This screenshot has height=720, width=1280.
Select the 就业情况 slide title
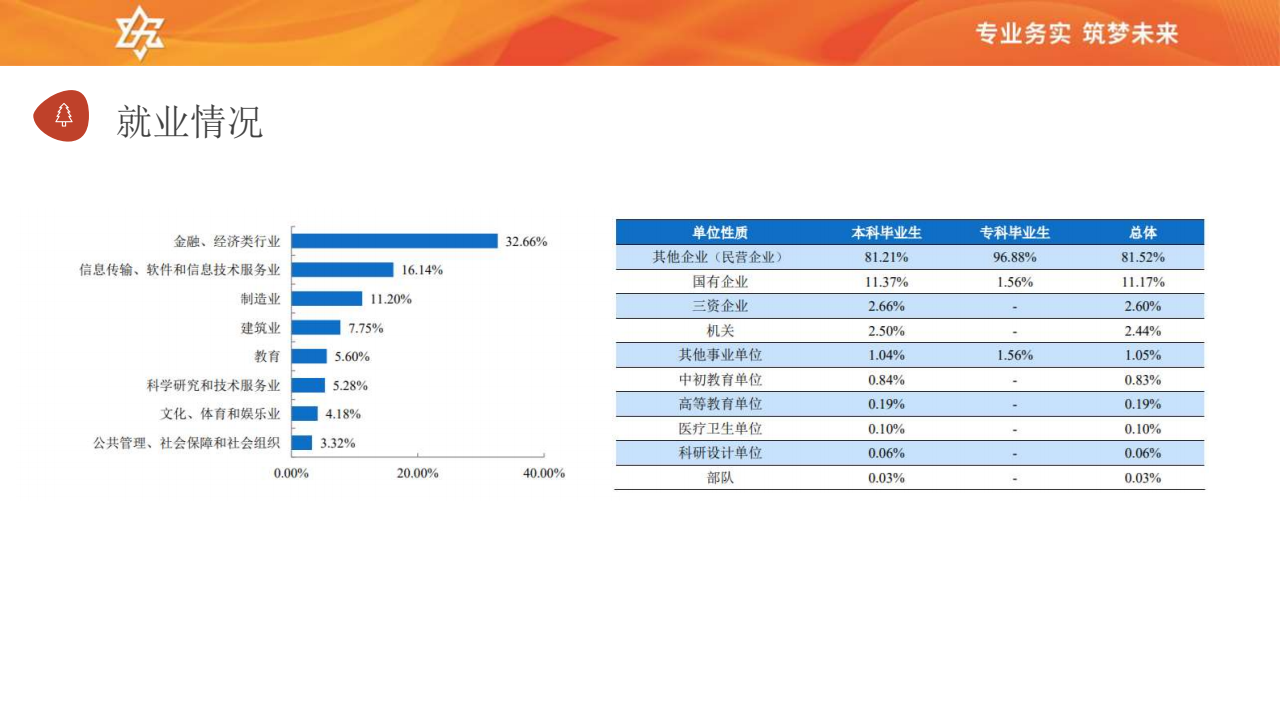click(x=189, y=121)
